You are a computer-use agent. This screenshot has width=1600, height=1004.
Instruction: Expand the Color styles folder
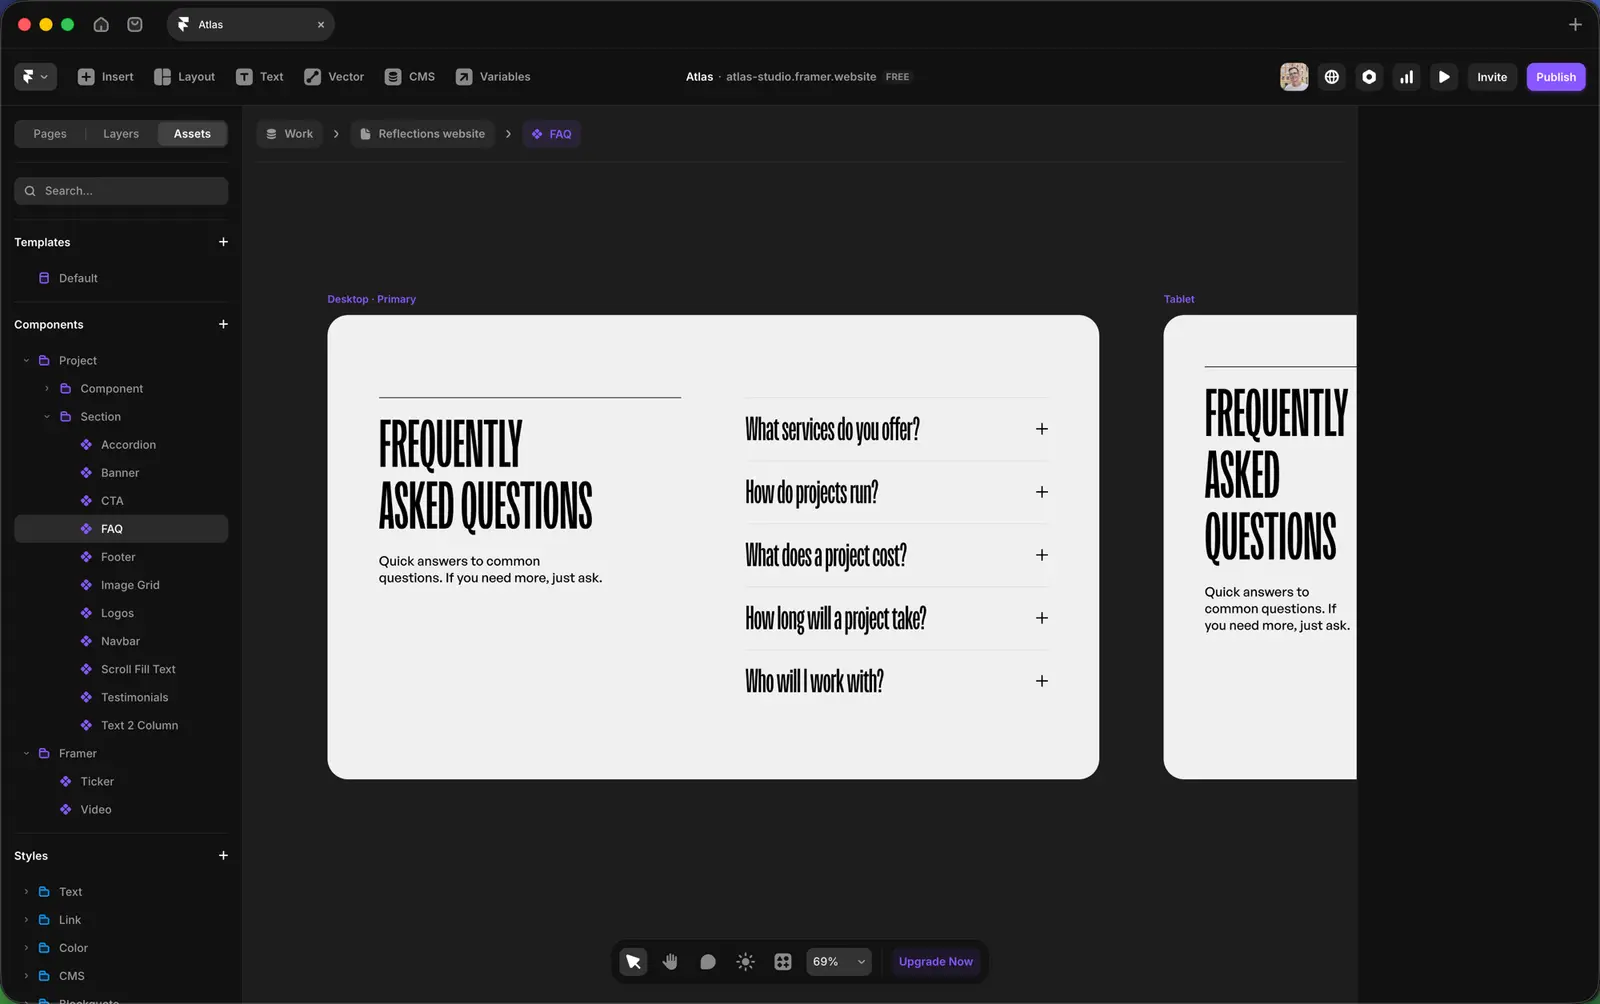[x=26, y=947]
